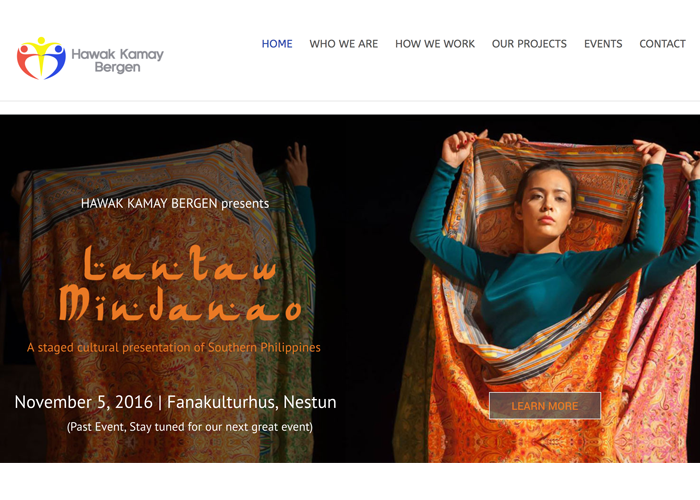This screenshot has width=700, height=500.
Task: Click the Past Event stay tuned note
Action: 190,427
